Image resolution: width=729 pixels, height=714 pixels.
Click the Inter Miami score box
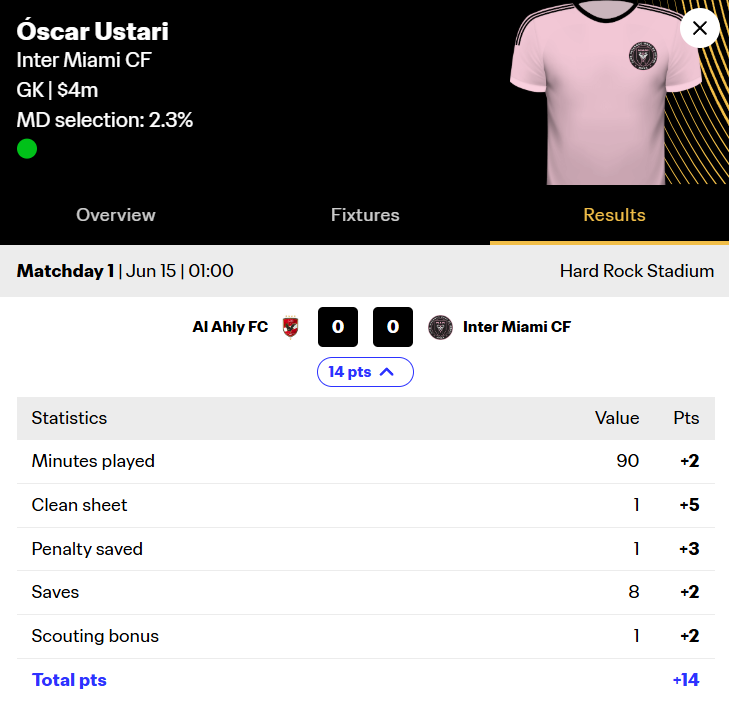pyautogui.click(x=393, y=327)
